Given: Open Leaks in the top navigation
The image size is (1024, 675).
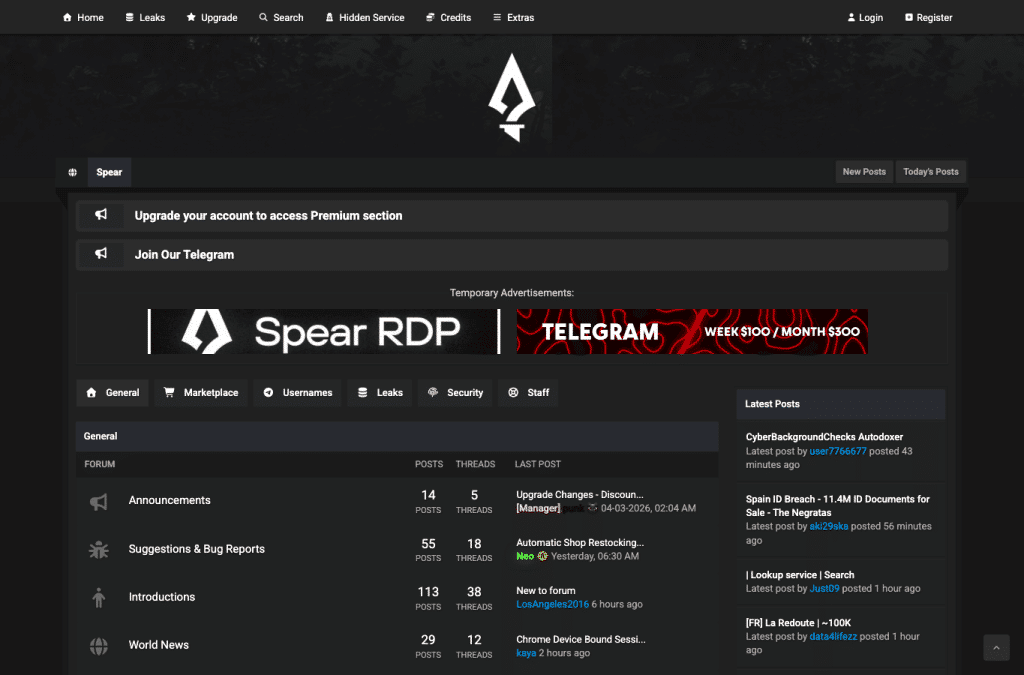Looking at the screenshot, I should pos(145,18).
